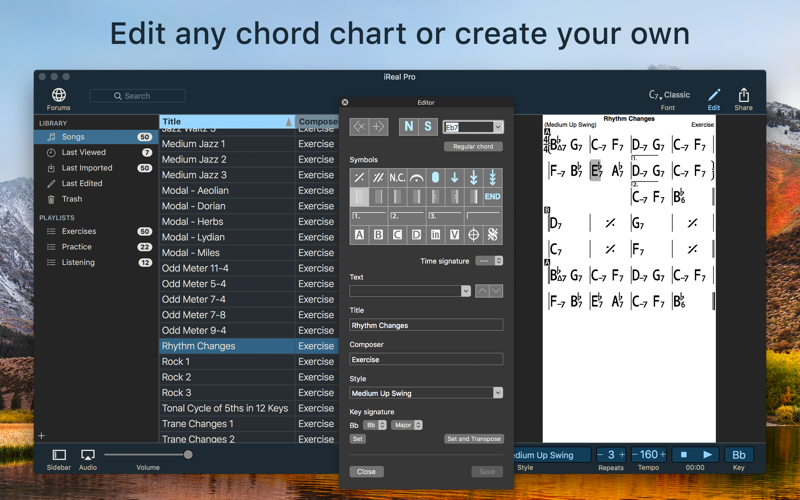Insert rehearsal mark A symbol
This screenshot has height=500, width=800.
(359, 235)
